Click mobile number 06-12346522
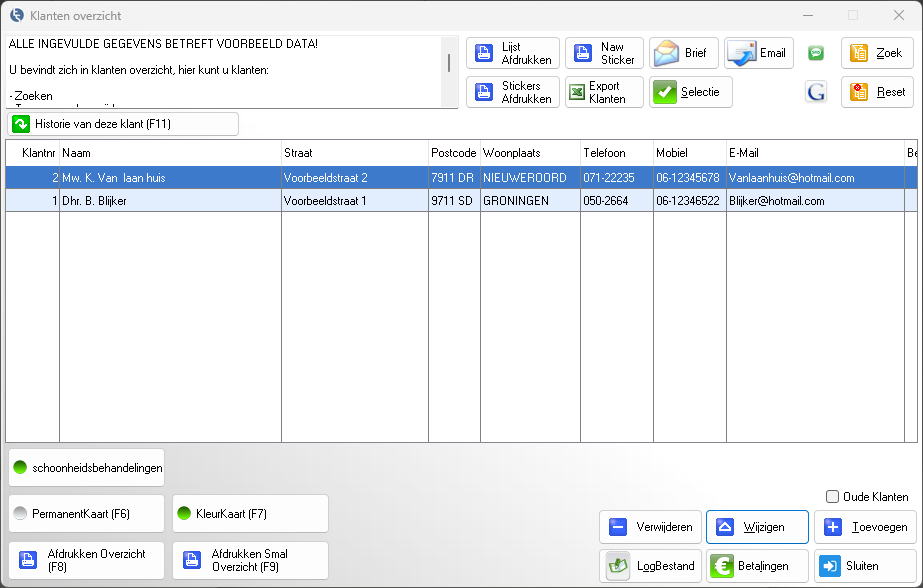 click(x=690, y=201)
